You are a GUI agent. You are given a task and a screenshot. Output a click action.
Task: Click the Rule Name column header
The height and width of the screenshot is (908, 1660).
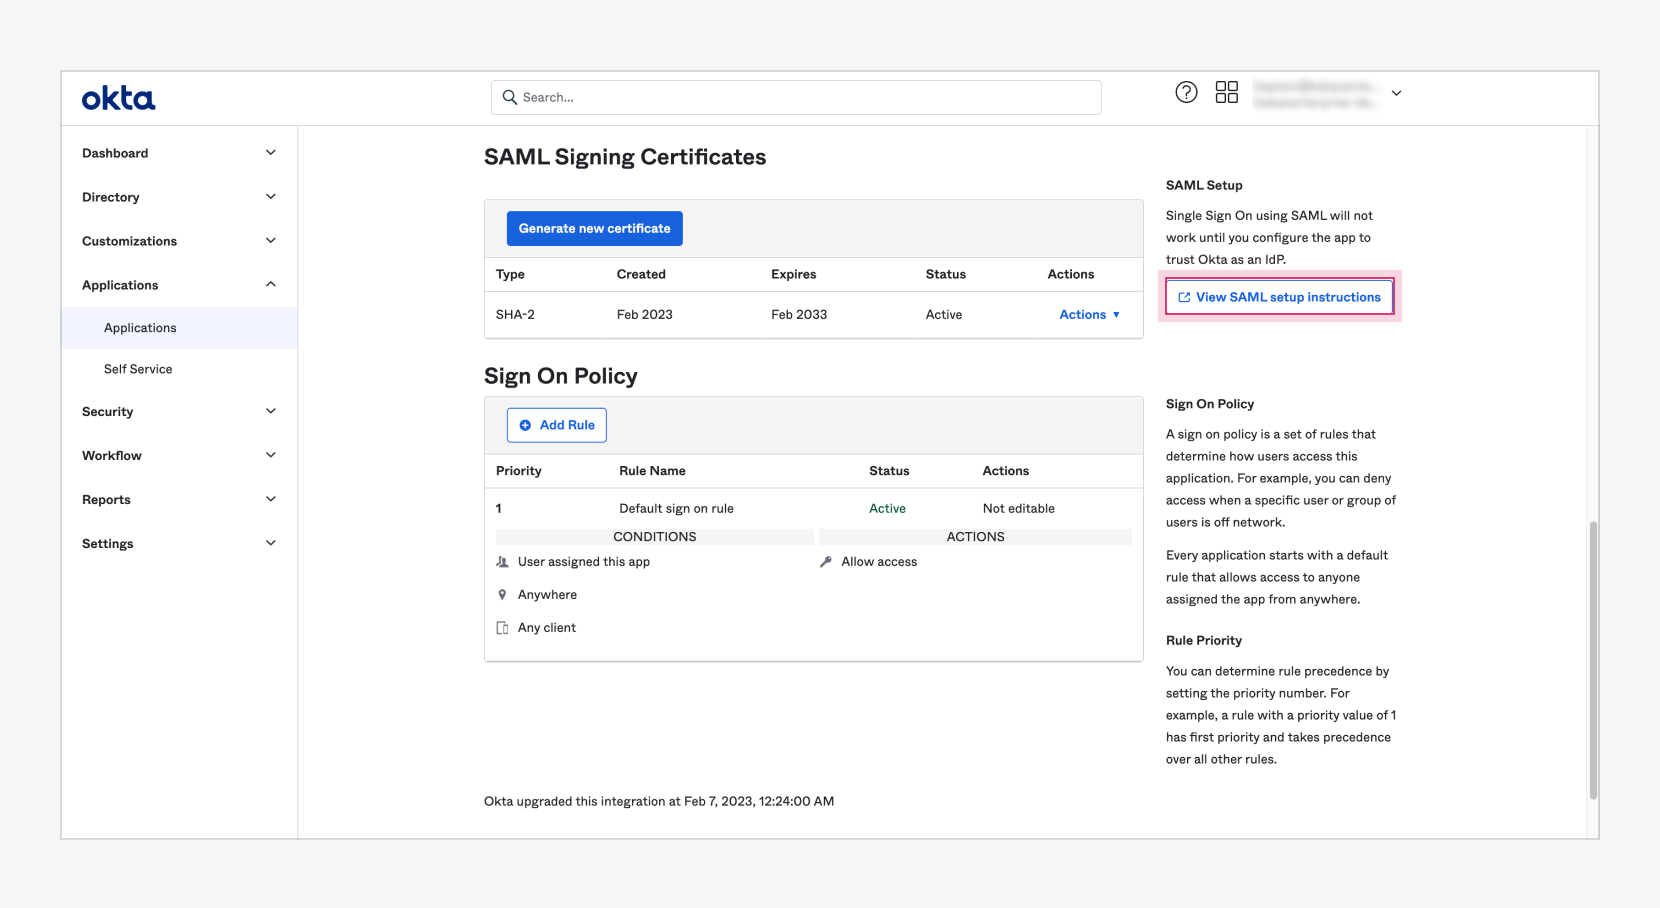point(652,471)
